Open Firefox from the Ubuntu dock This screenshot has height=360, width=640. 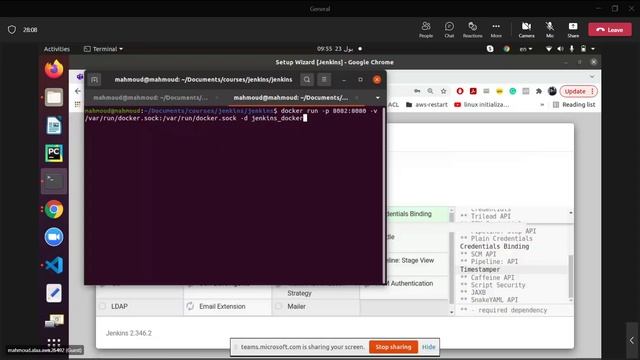54,69
